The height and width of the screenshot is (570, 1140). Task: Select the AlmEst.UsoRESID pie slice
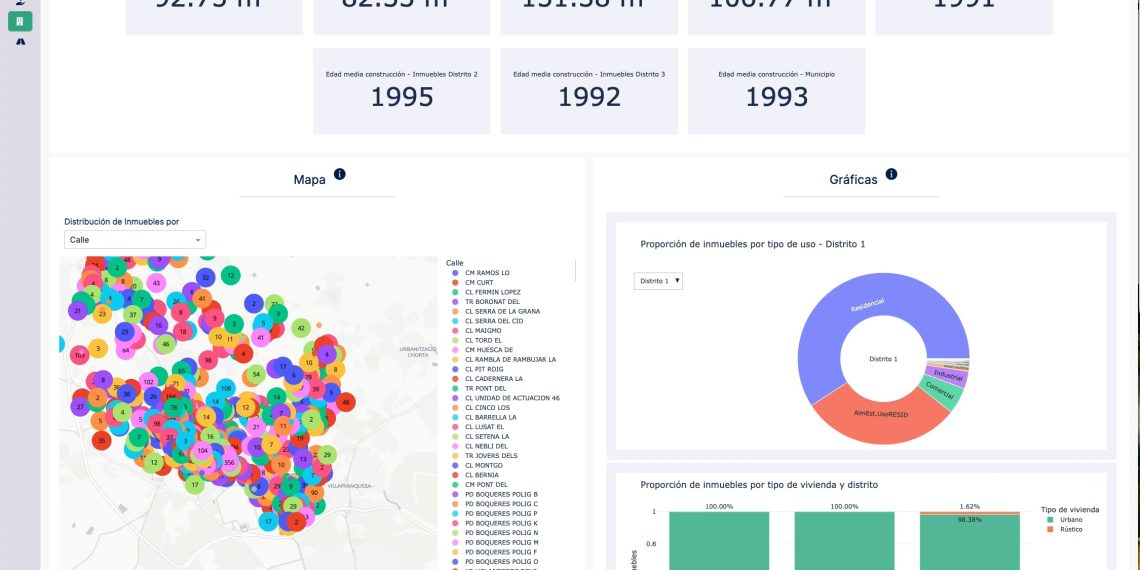tap(880, 415)
